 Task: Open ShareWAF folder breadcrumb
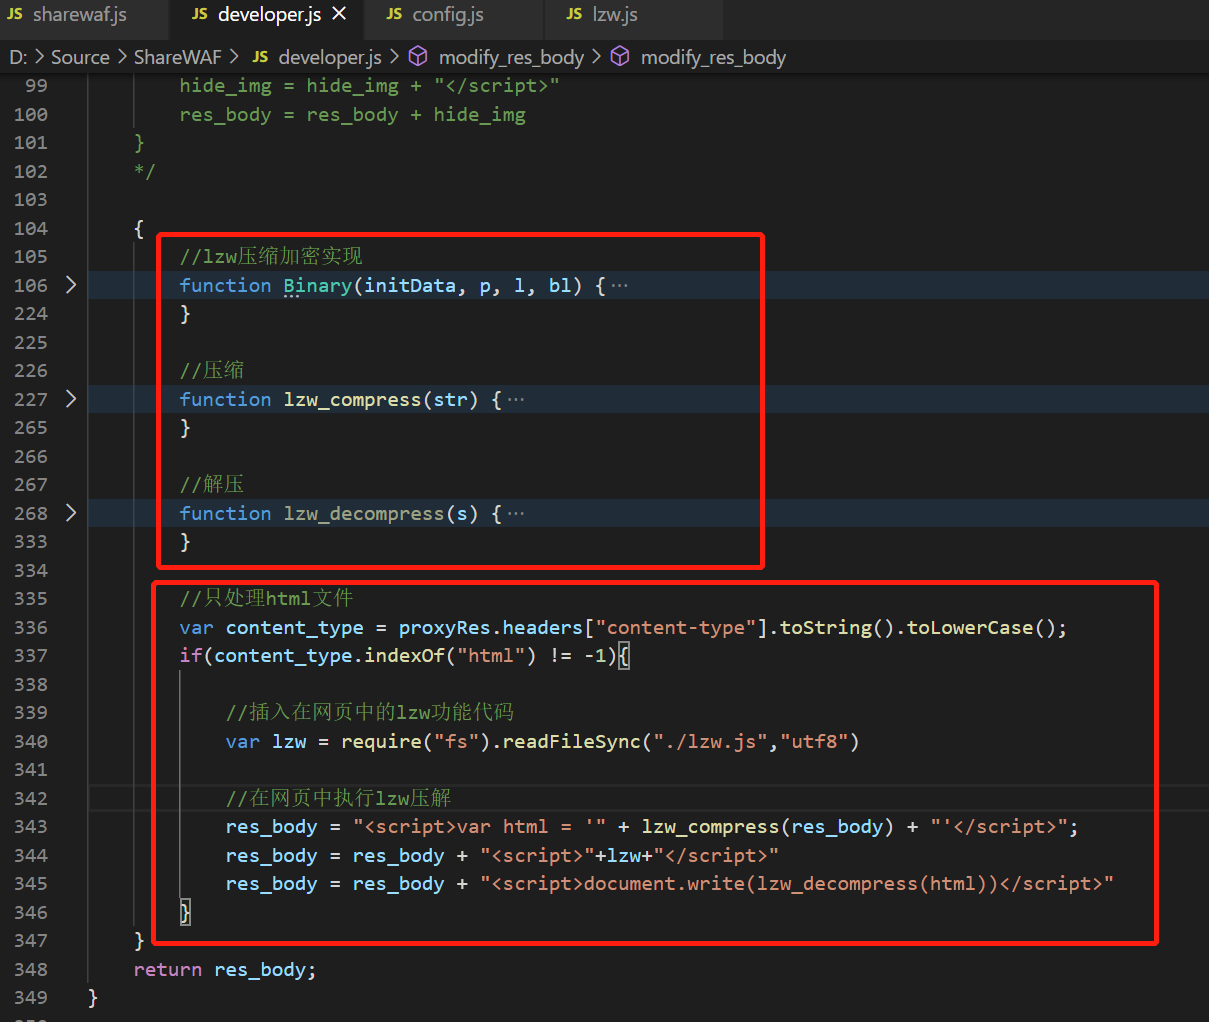click(178, 57)
